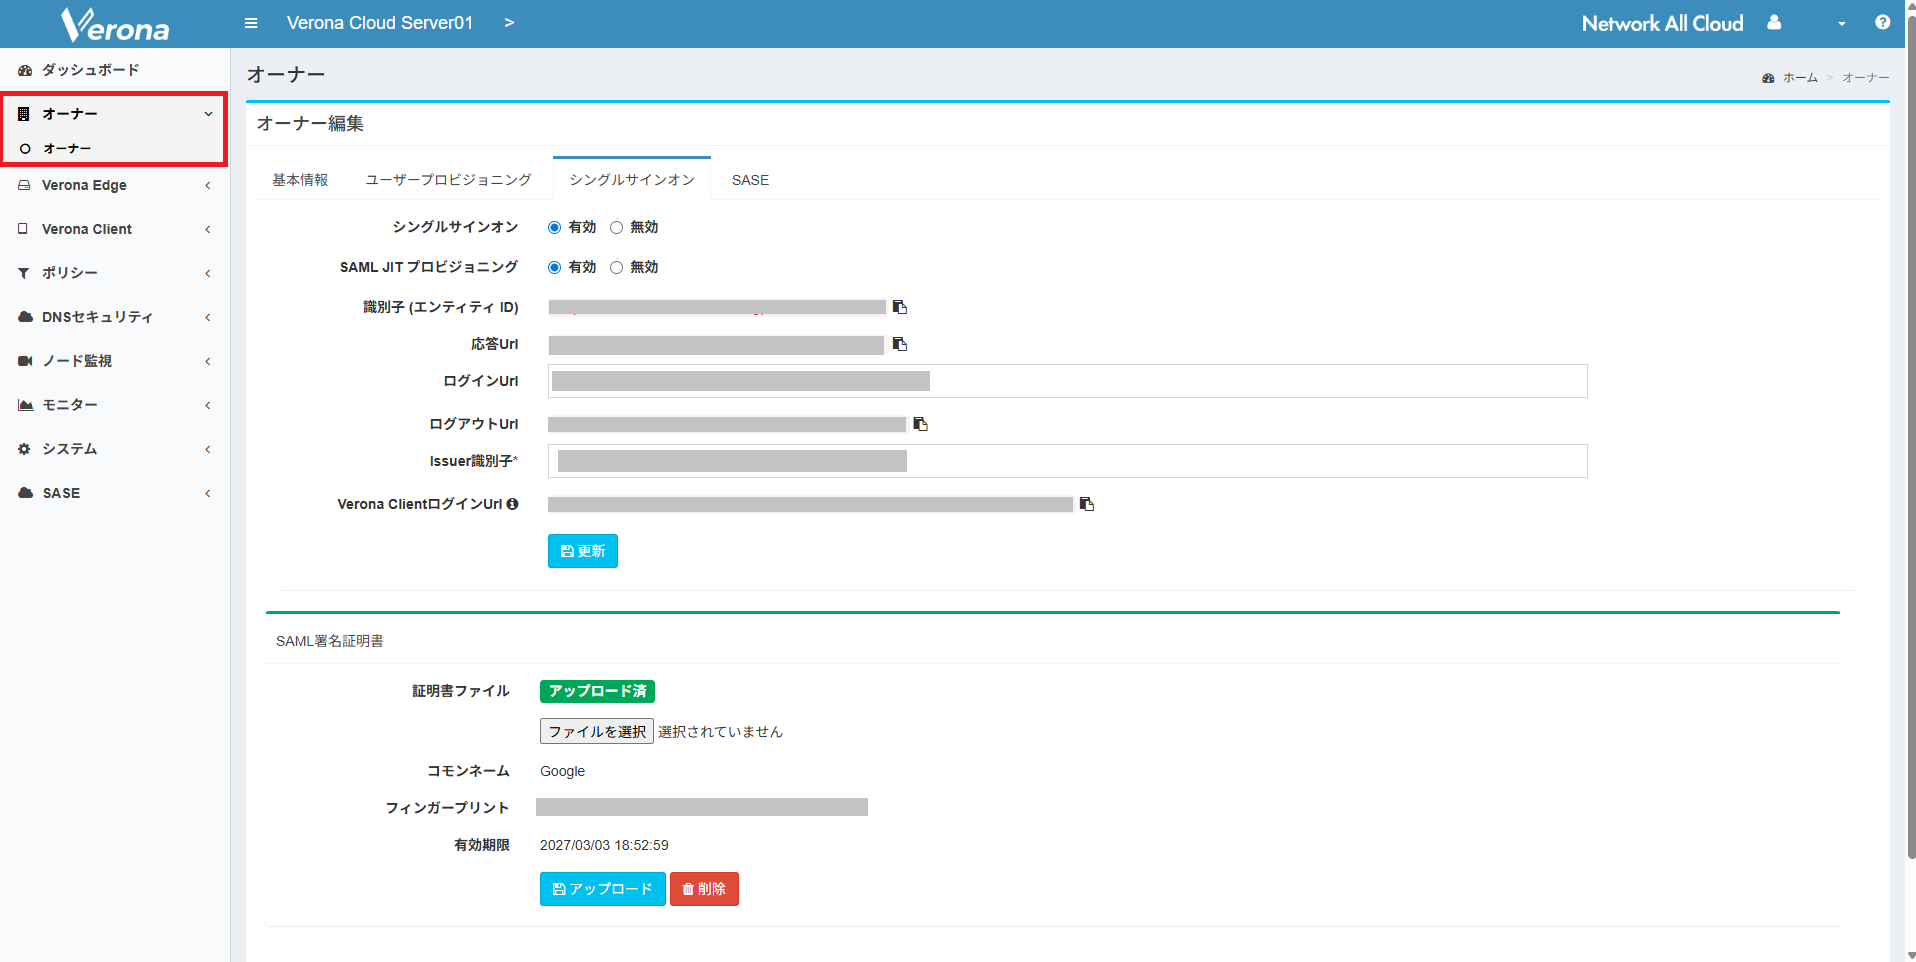Switch to the SASE tab
The width and height of the screenshot is (1916, 962).
click(x=750, y=180)
